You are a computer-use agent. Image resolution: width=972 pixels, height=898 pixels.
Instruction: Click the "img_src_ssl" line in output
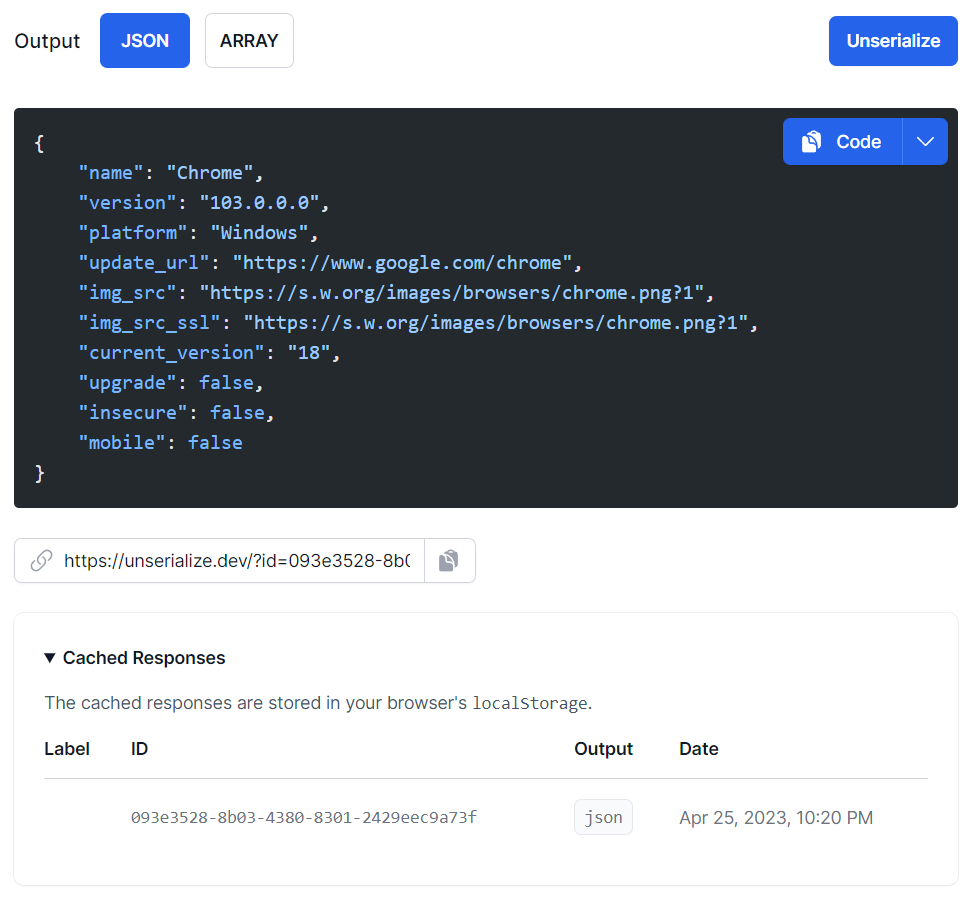click(418, 323)
